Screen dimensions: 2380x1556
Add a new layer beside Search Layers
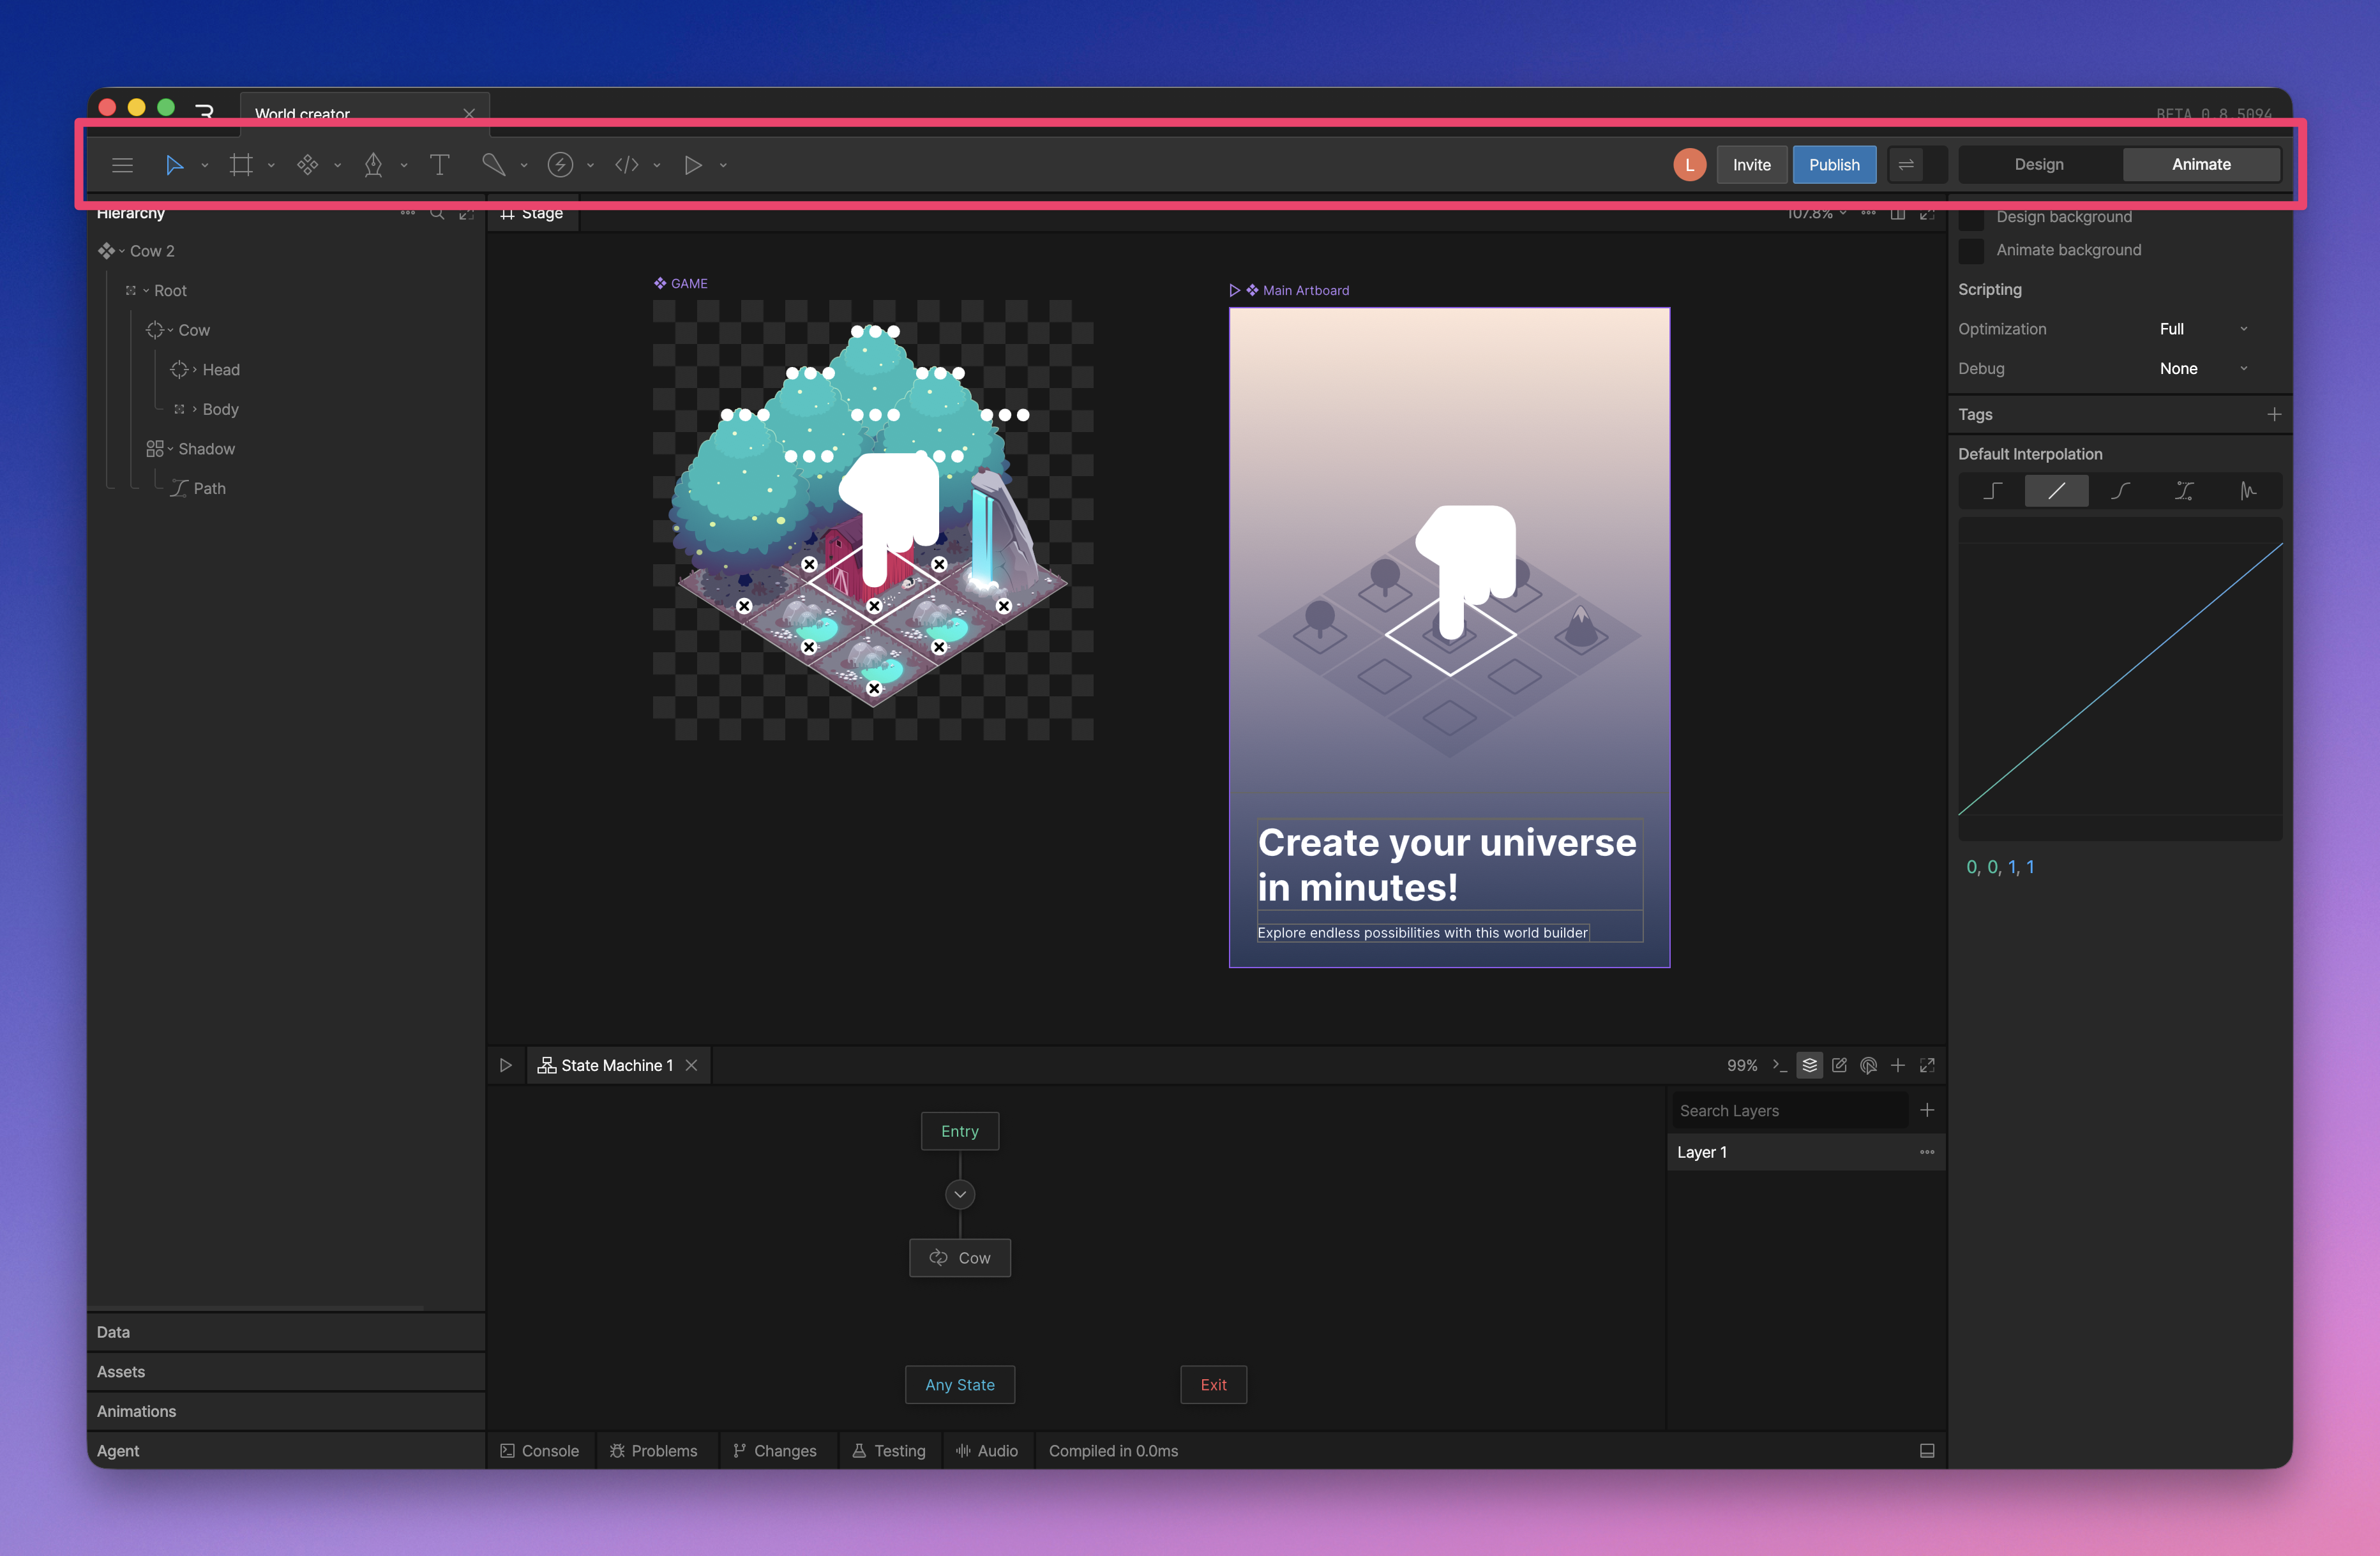point(1927,1110)
